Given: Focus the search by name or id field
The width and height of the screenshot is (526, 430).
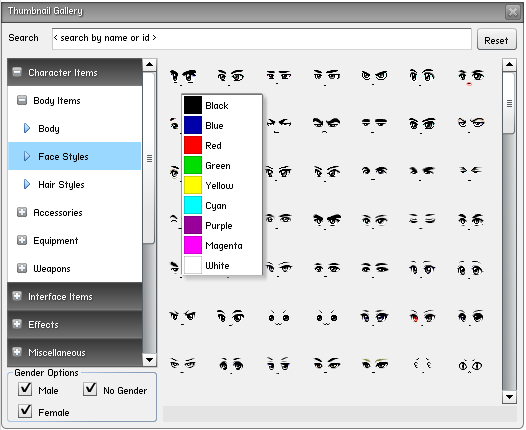Looking at the screenshot, I should pos(262,39).
